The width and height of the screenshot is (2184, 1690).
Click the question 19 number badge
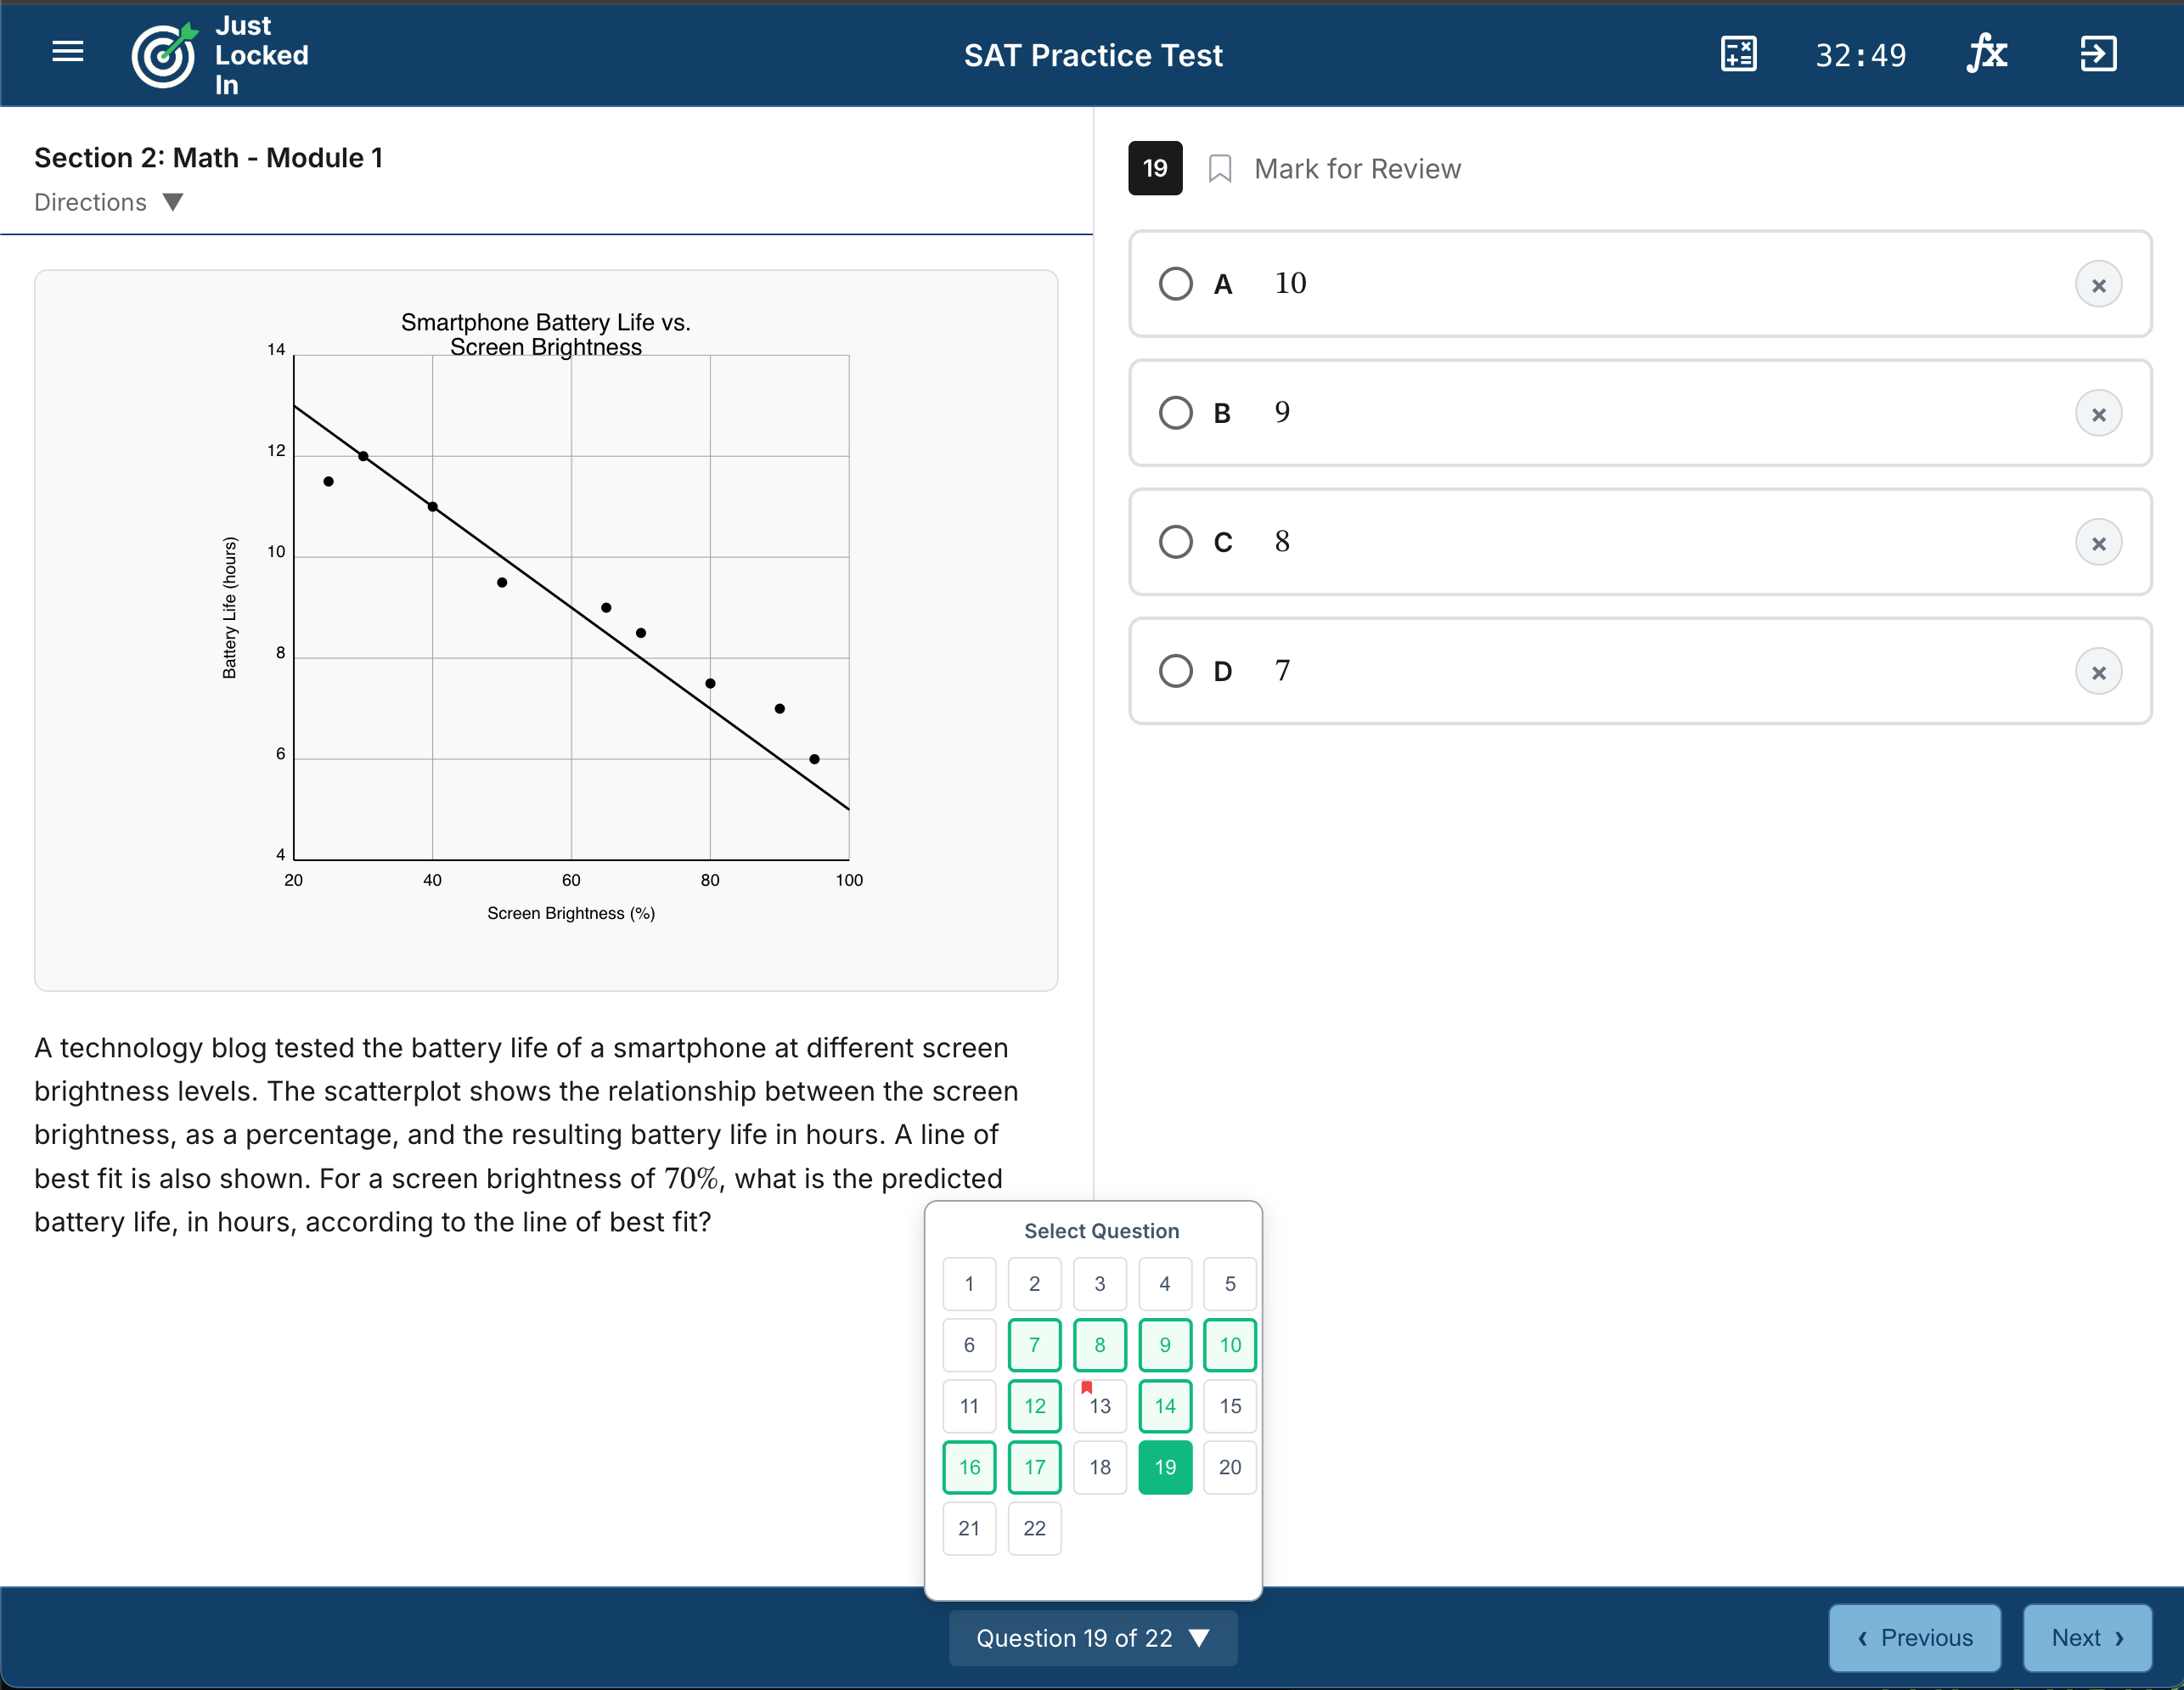pos(1155,168)
